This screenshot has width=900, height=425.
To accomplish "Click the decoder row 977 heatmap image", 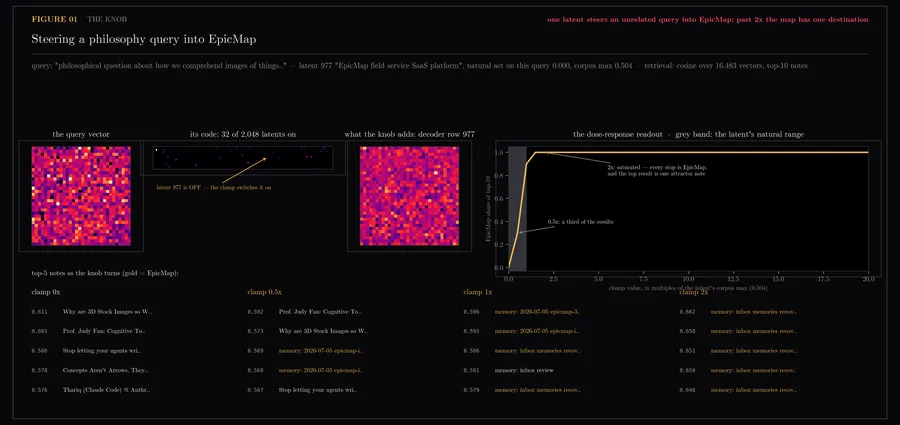I will pyautogui.click(x=409, y=196).
